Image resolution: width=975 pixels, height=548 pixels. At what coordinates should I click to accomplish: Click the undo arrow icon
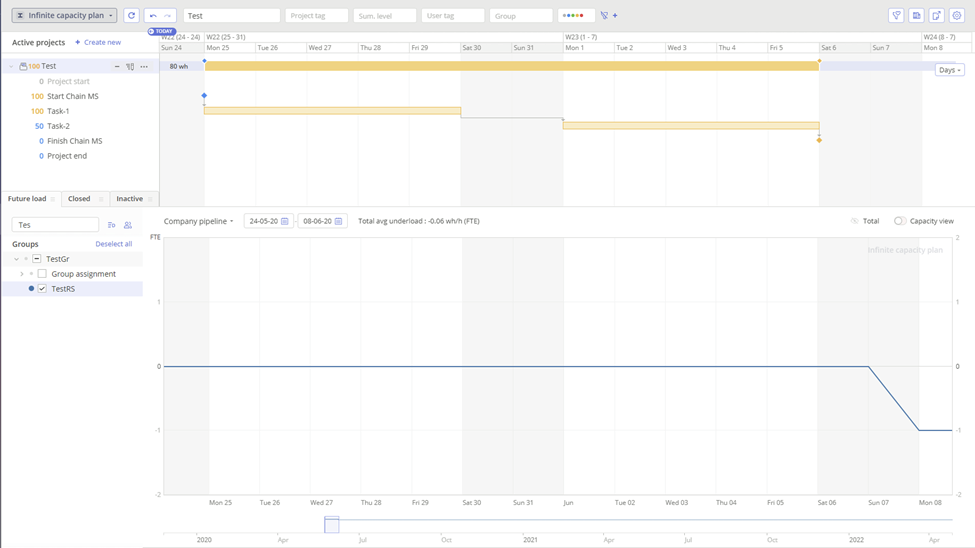pyautogui.click(x=153, y=16)
